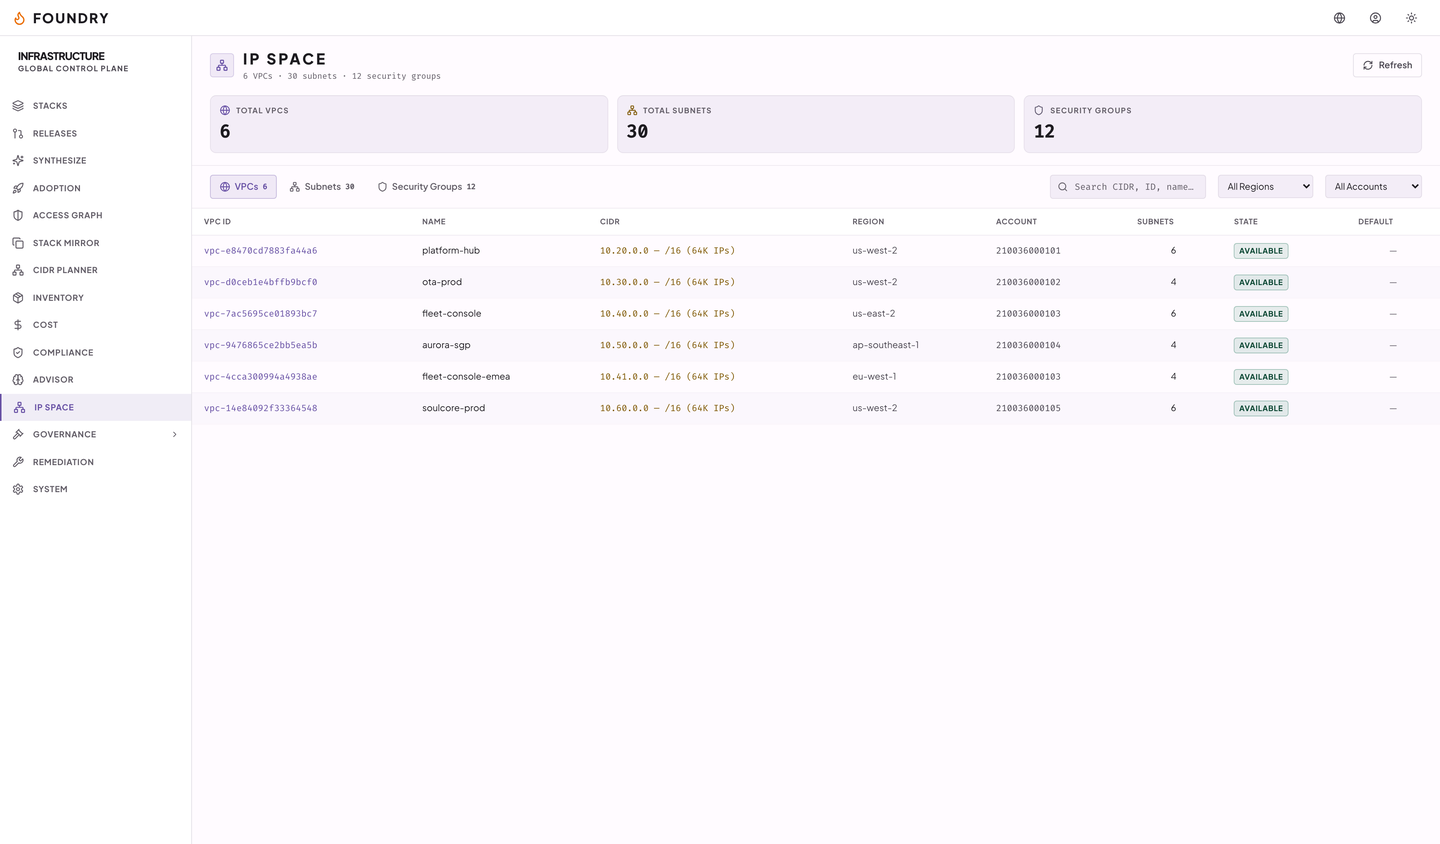Switch to the VPCs tab
Image resolution: width=1440 pixels, height=844 pixels.
tap(243, 187)
